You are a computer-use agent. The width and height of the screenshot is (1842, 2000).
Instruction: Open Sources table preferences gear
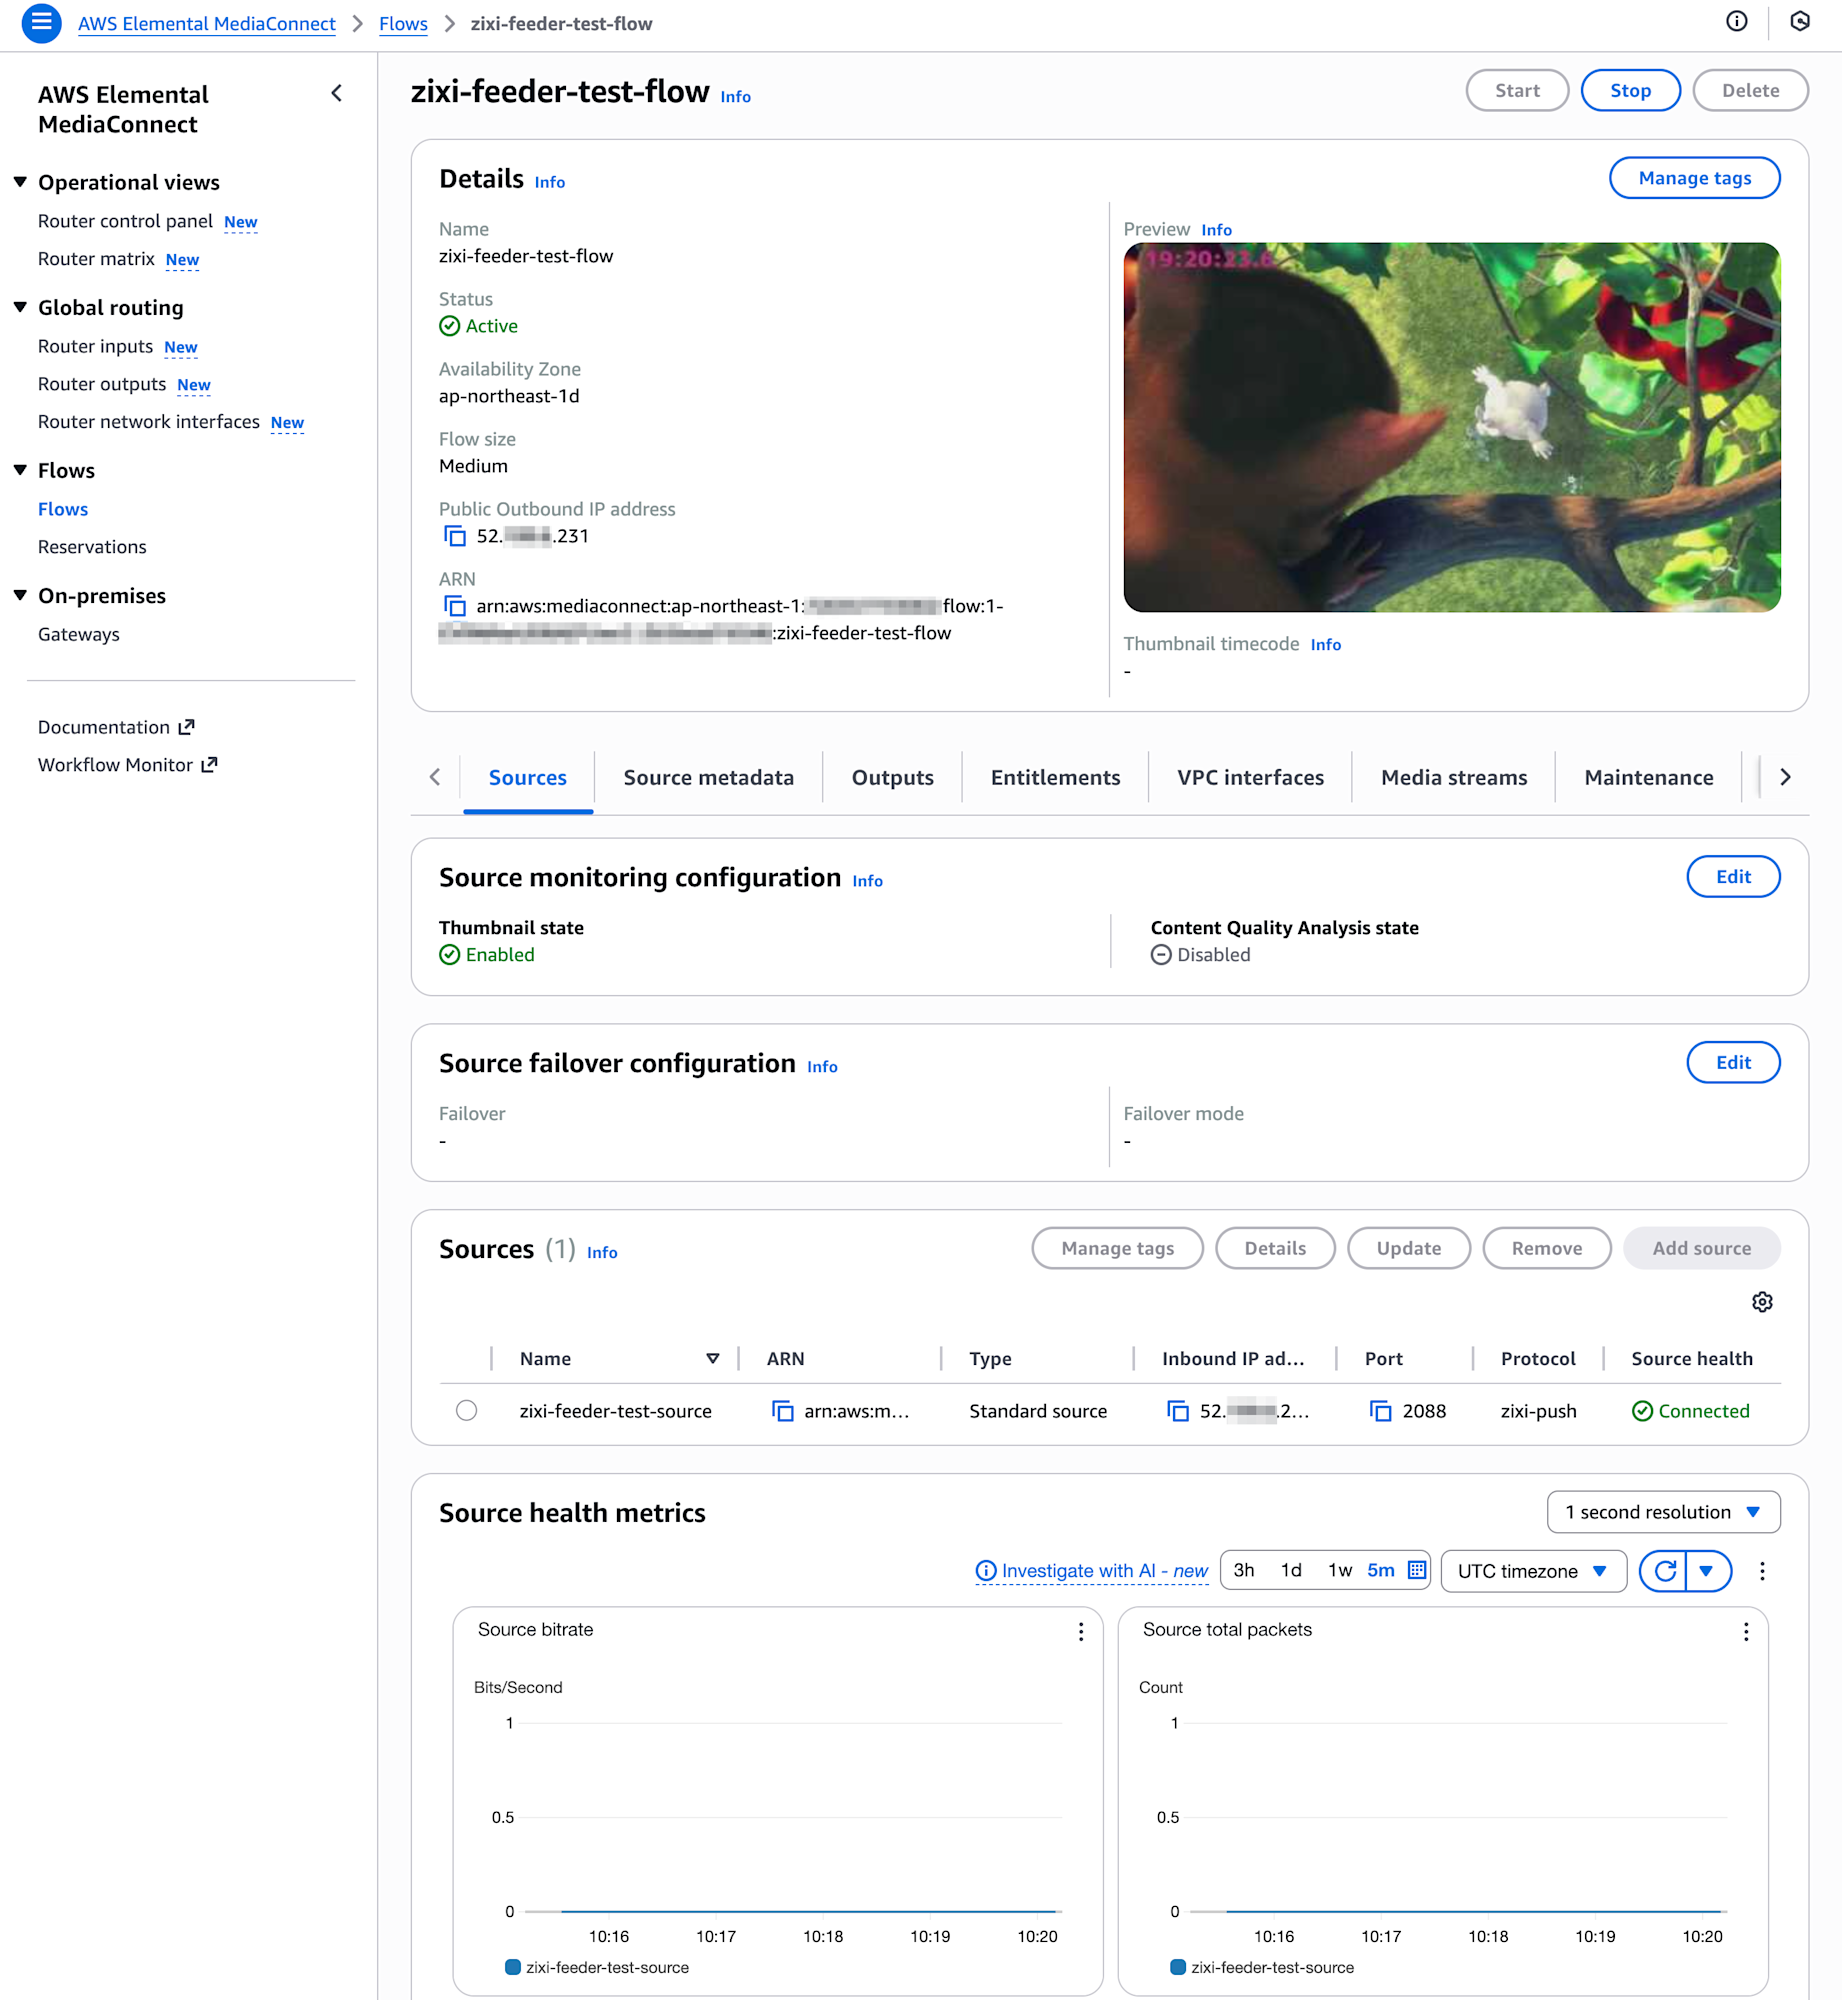[1762, 1302]
